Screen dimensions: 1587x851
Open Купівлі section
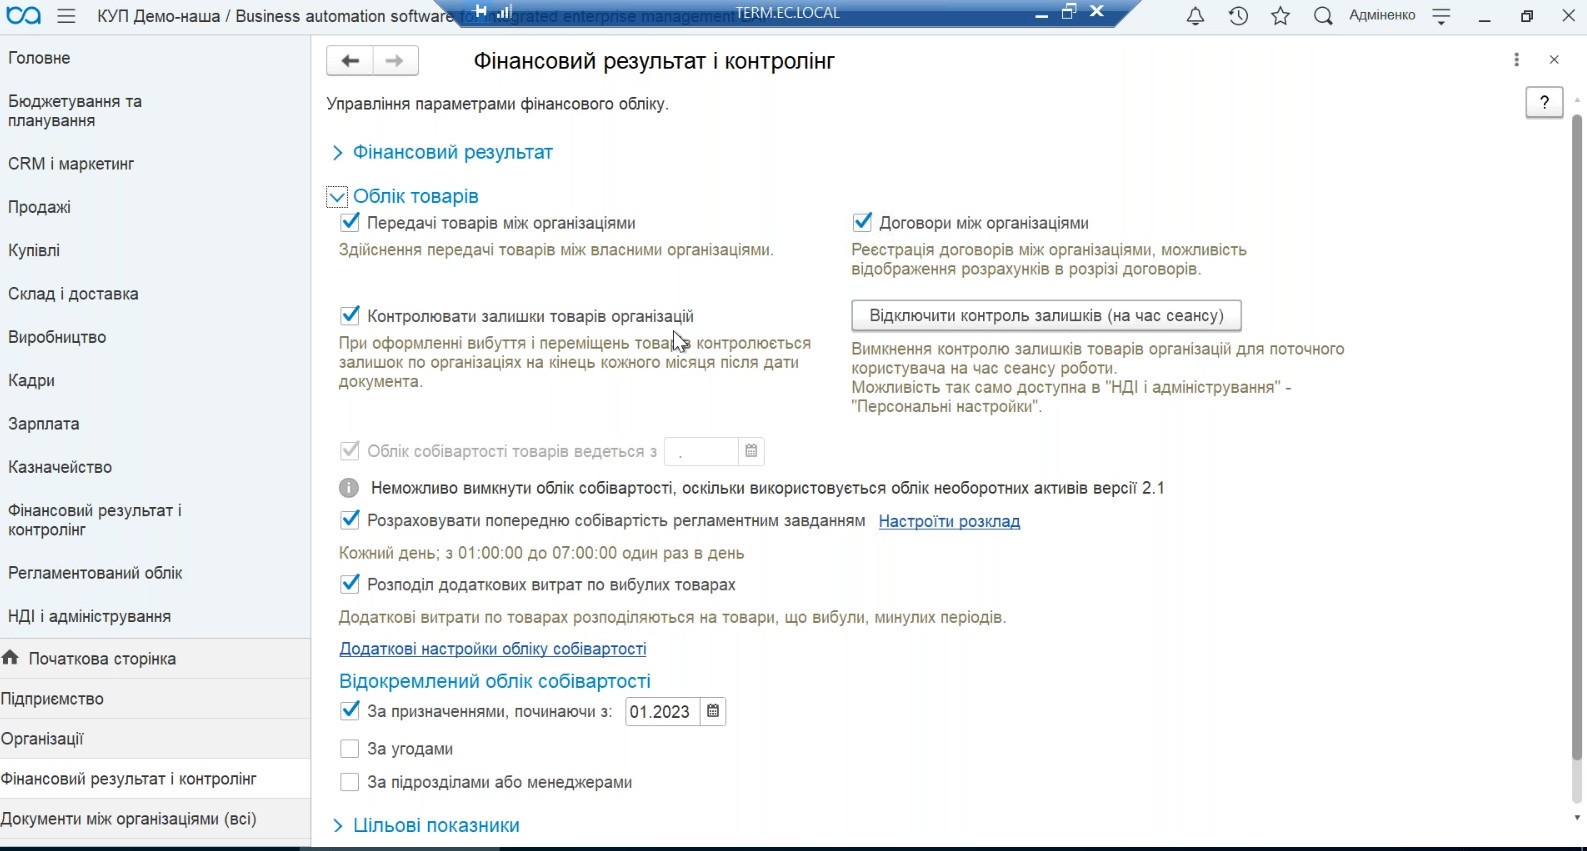34,250
